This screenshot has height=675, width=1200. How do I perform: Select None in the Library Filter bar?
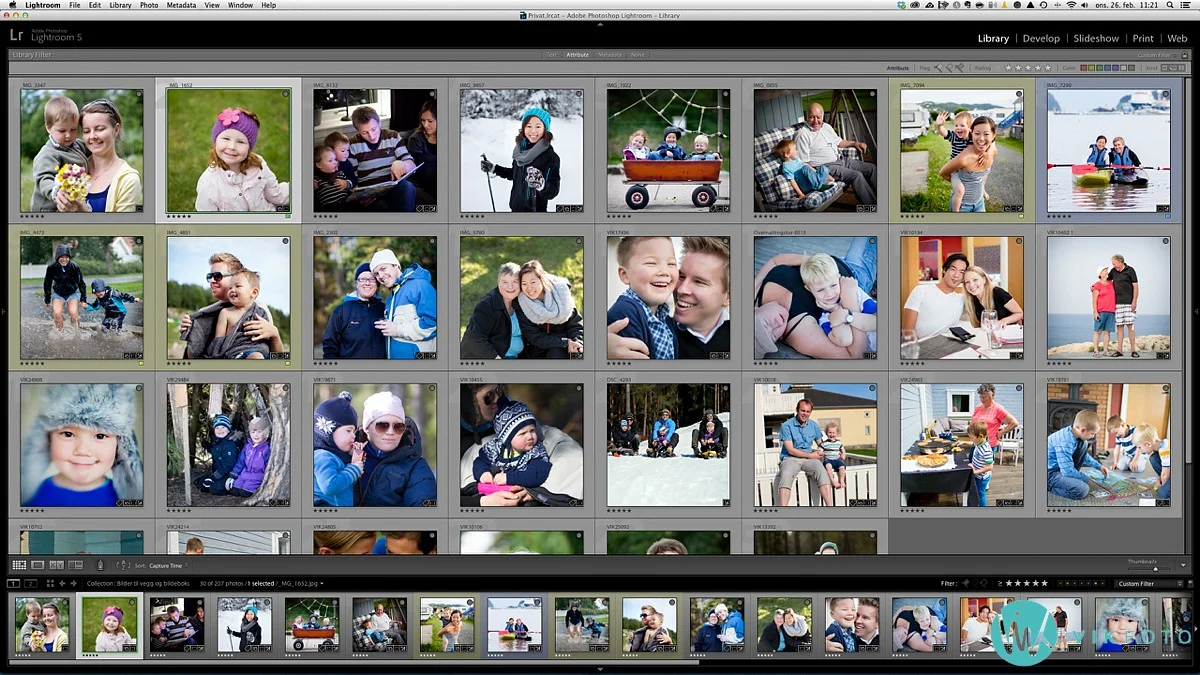click(x=638, y=55)
